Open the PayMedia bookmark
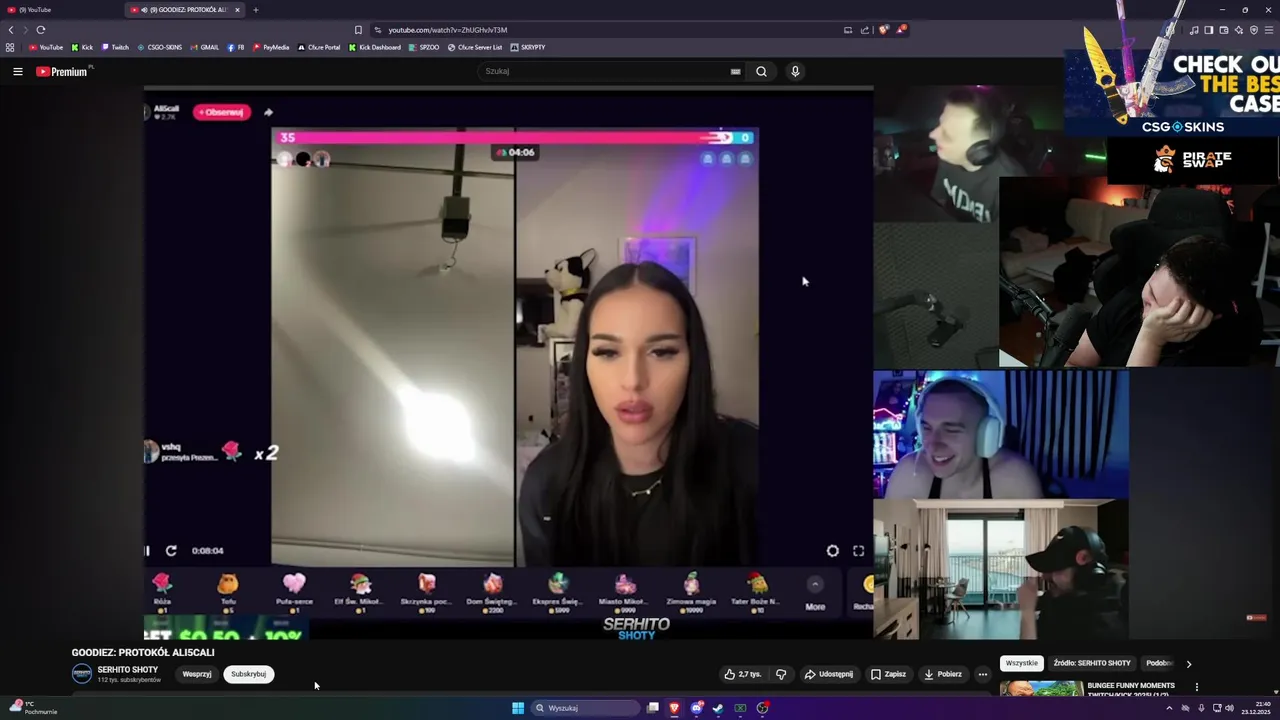 click(x=271, y=47)
